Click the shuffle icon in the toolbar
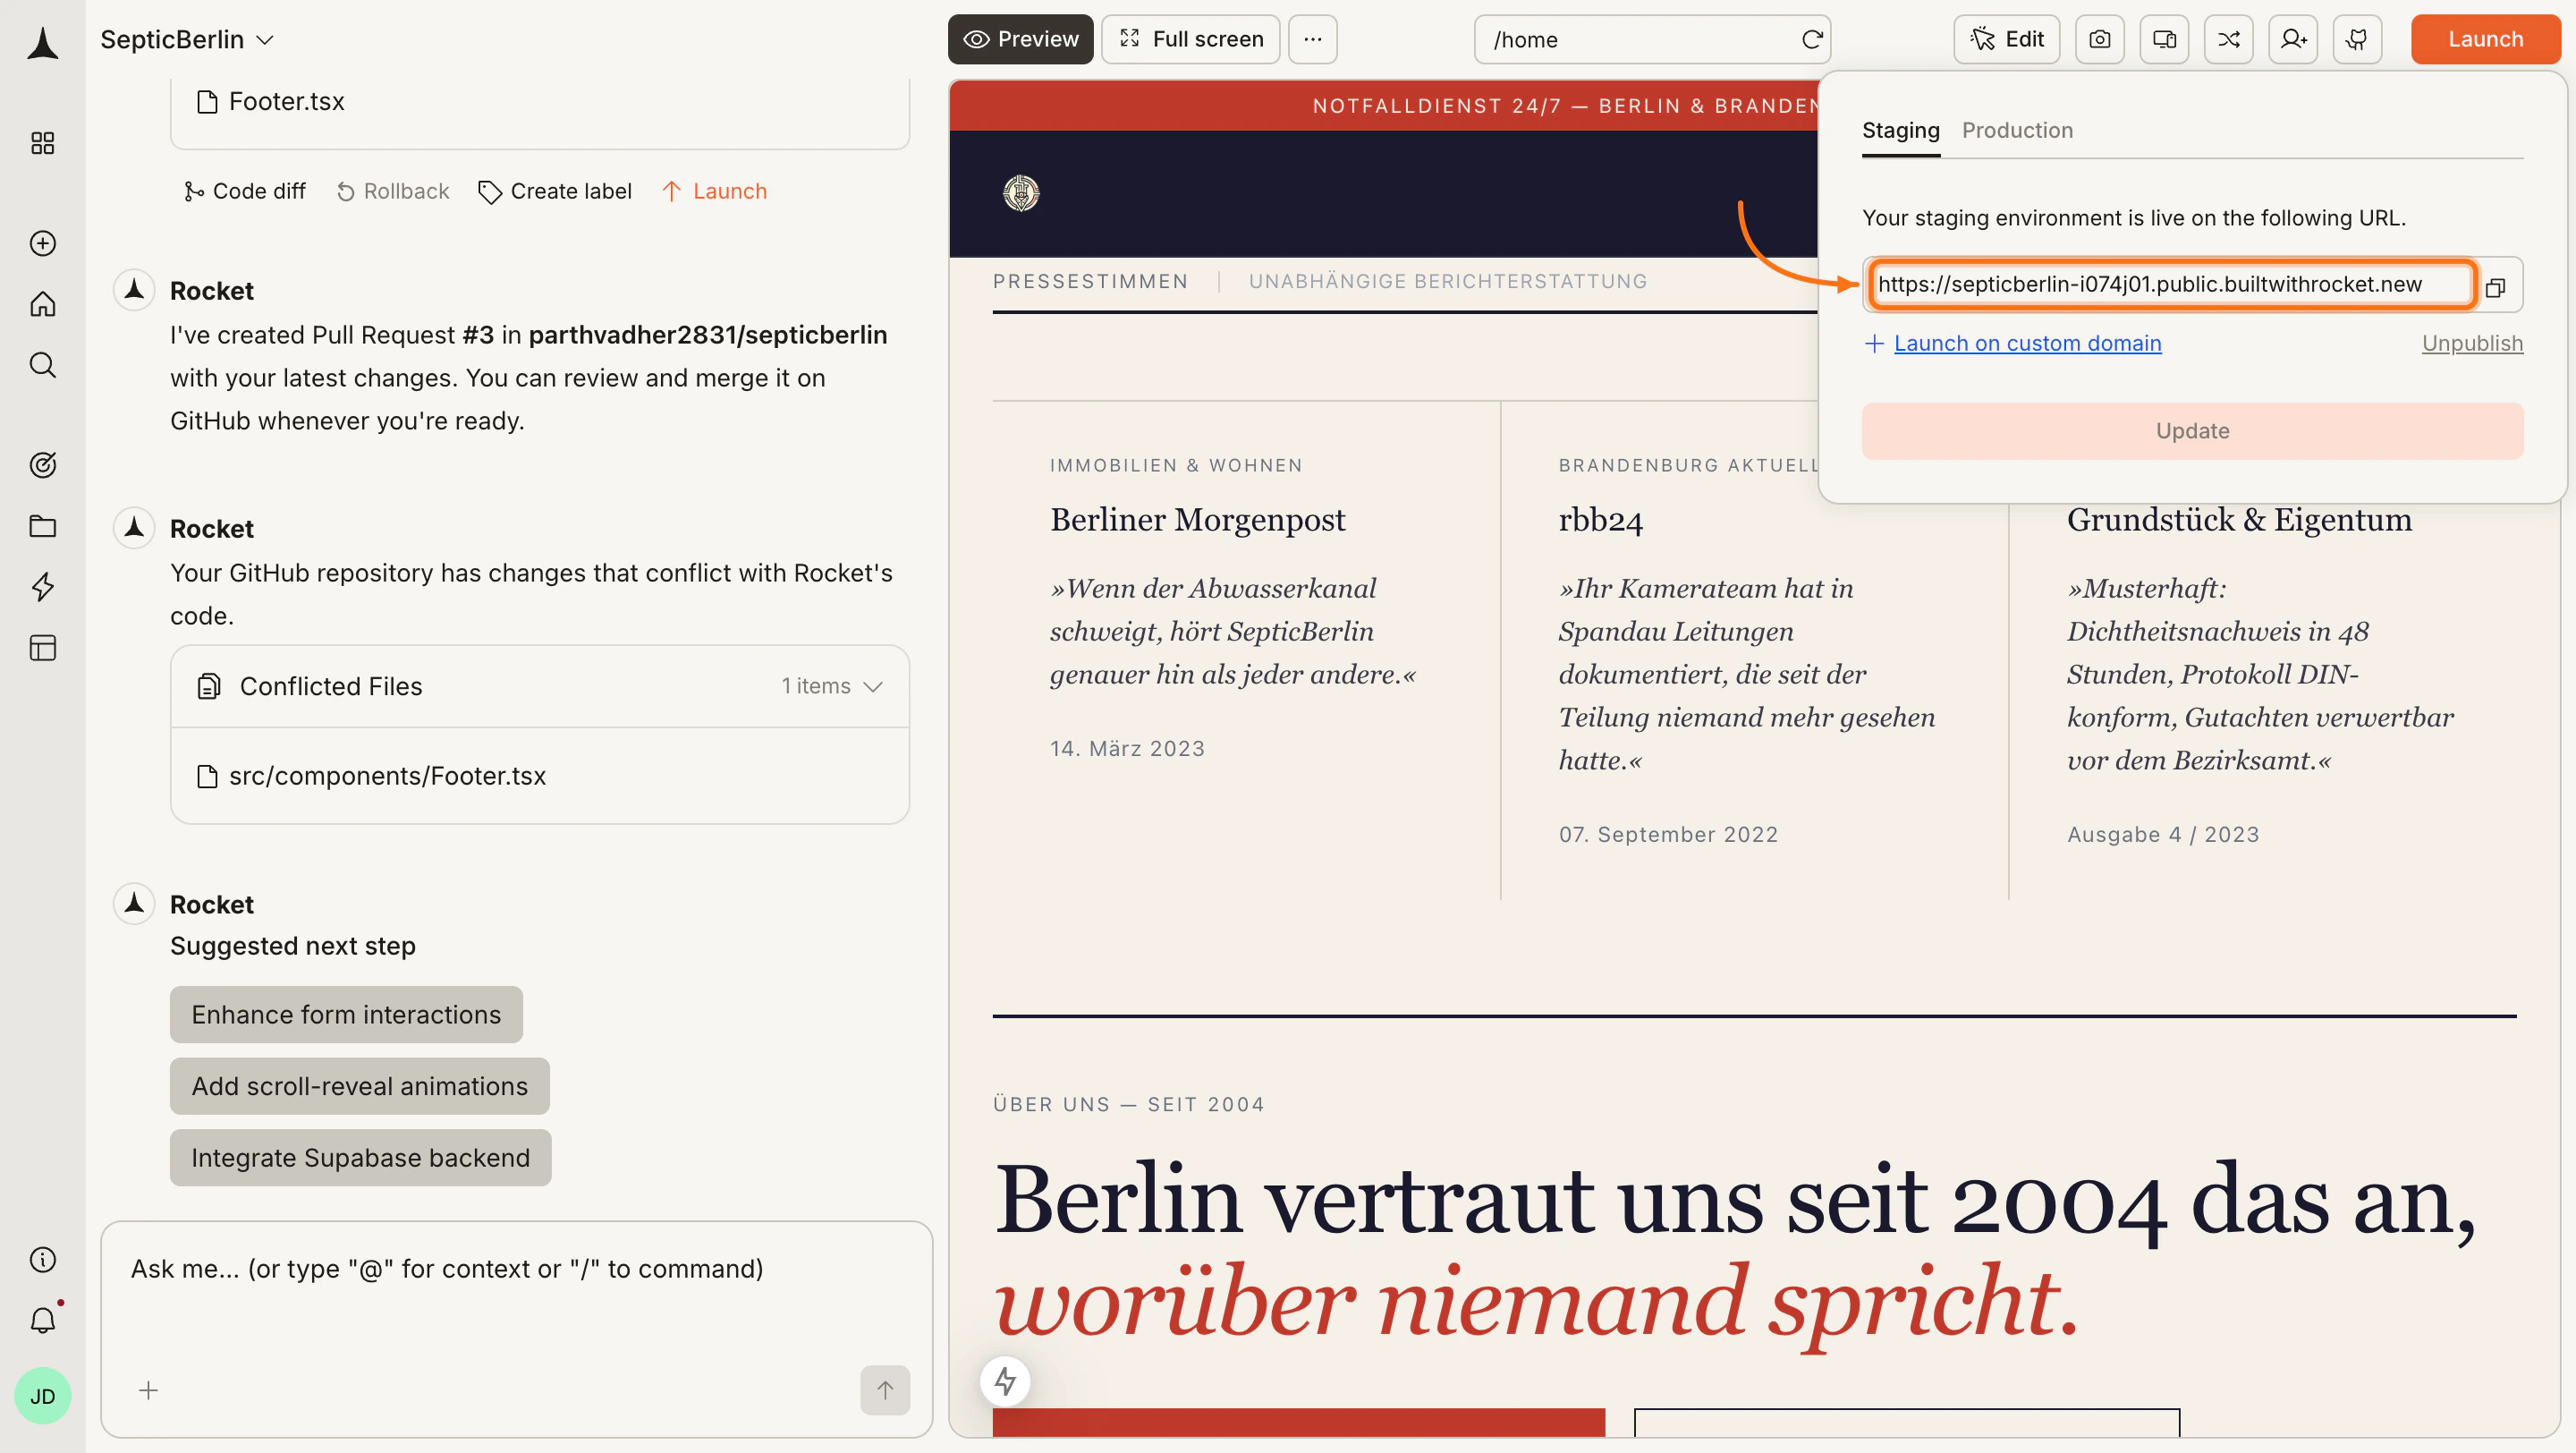2576x1453 pixels. click(2228, 39)
